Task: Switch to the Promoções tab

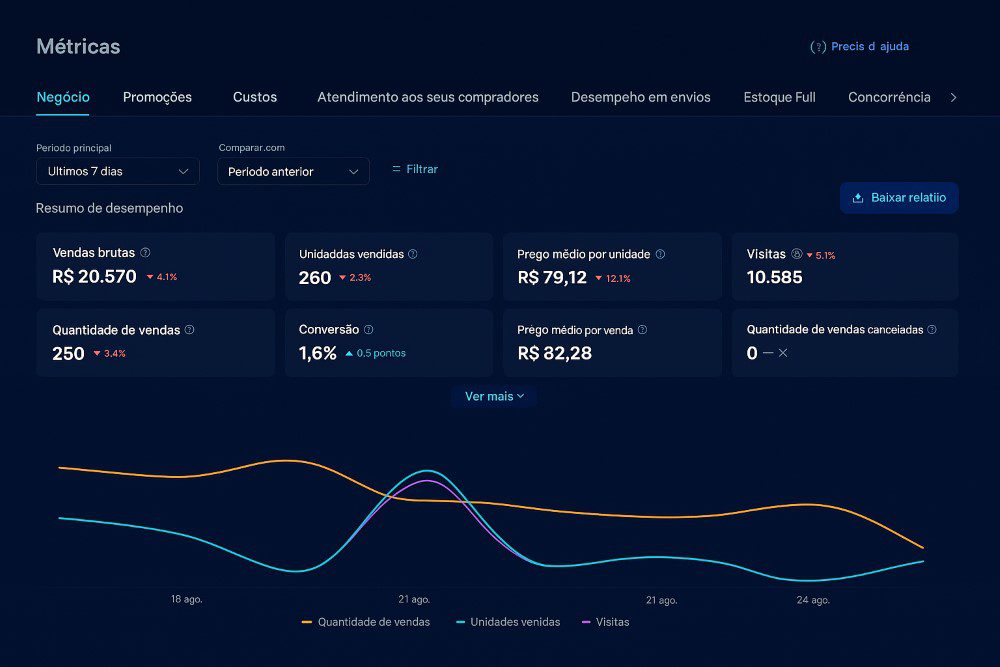Action: [x=157, y=97]
